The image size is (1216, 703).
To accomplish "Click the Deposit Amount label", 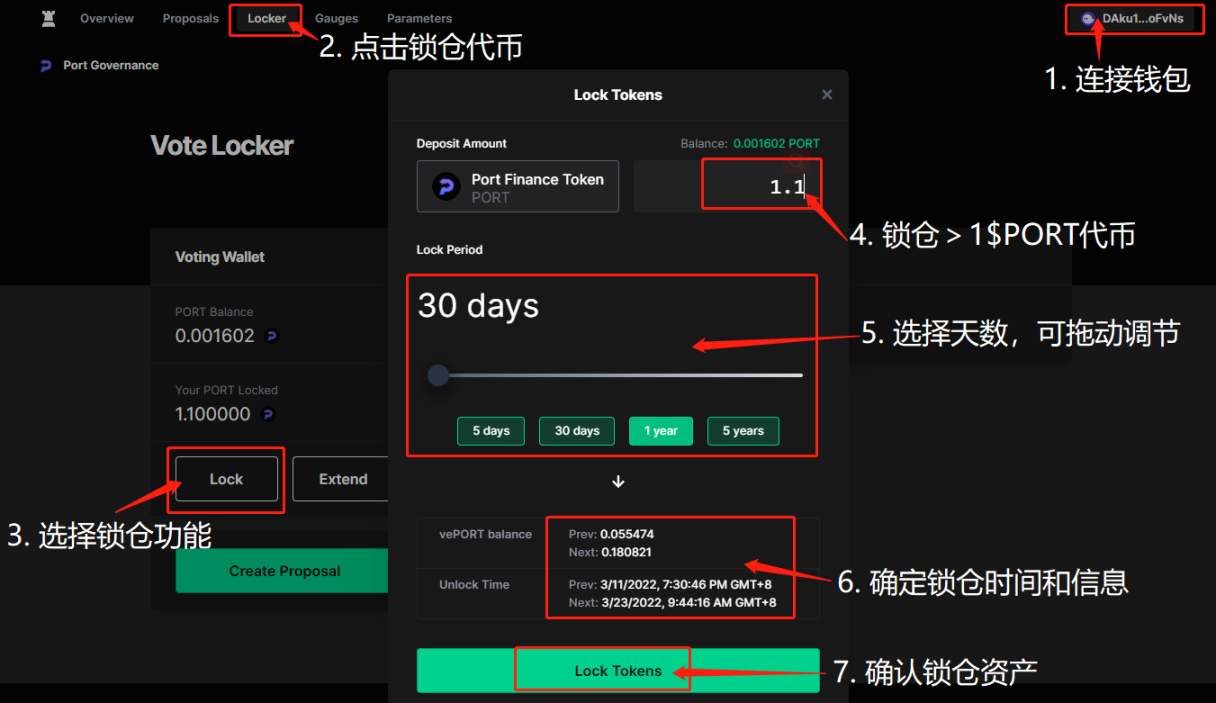I will (462, 144).
